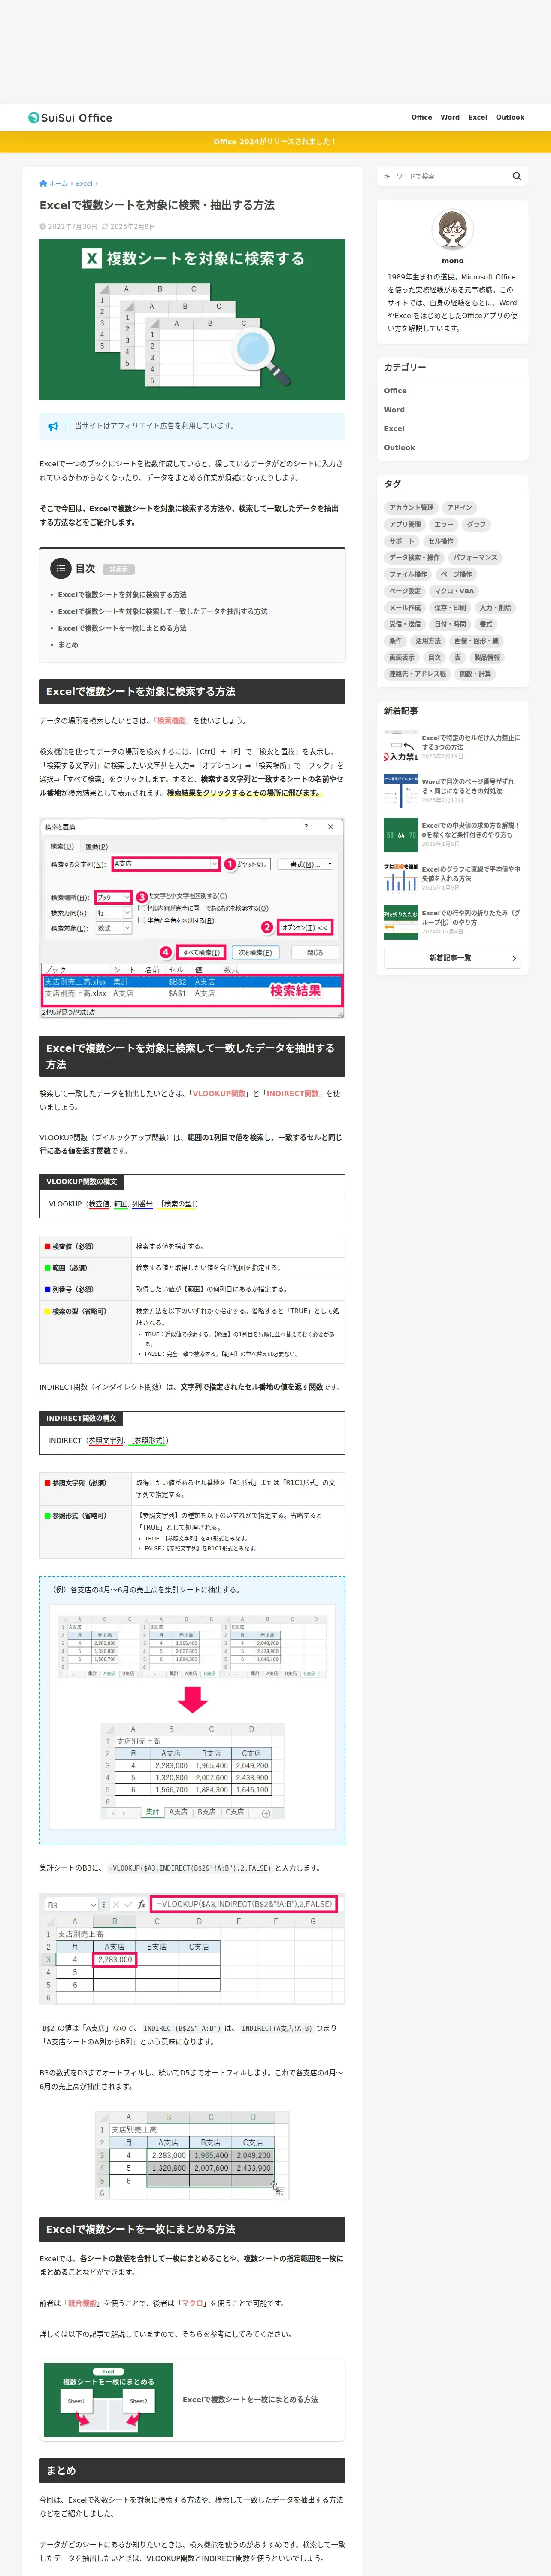This screenshot has width=551, height=2576.
Task: Jump to Excelで複数シートを対象に検索する方法 in contents
Action: pyautogui.click(x=122, y=595)
